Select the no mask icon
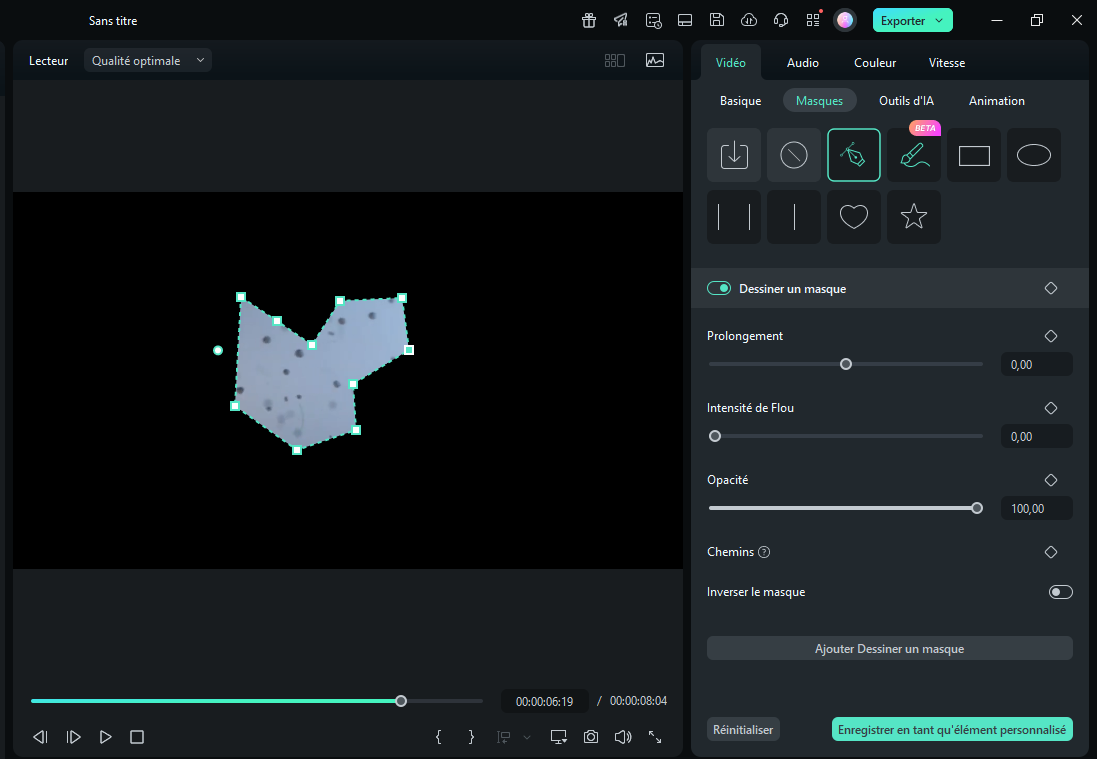The width and height of the screenshot is (1097, 759). point(794,155)
